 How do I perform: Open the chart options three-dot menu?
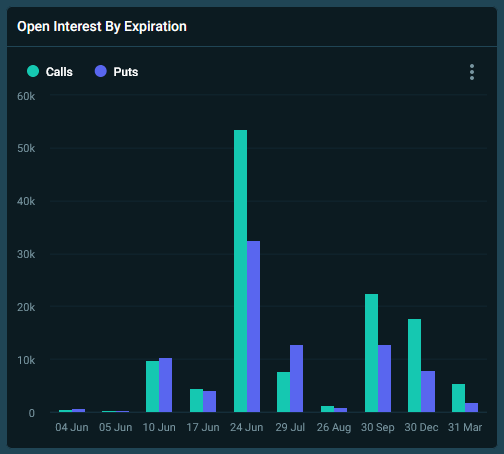tap(472, 72)
